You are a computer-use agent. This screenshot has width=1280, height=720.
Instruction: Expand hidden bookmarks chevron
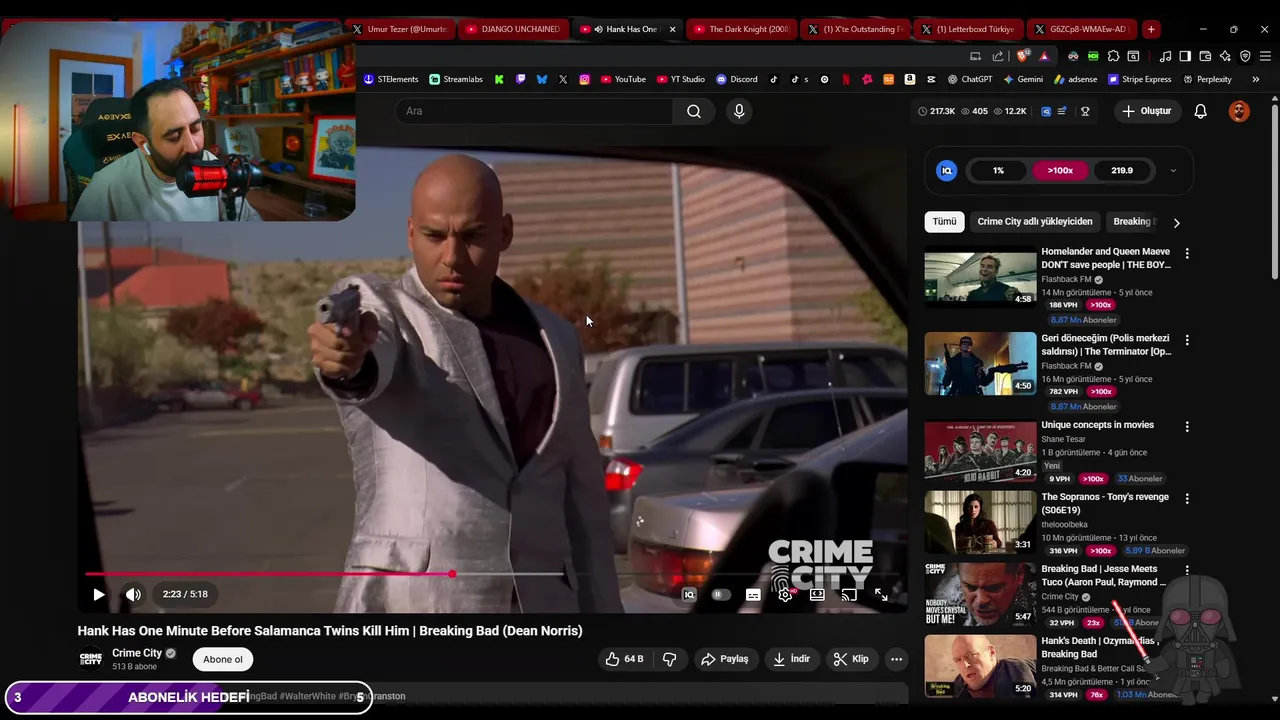pyautogui.click(x=1256, y=79)
